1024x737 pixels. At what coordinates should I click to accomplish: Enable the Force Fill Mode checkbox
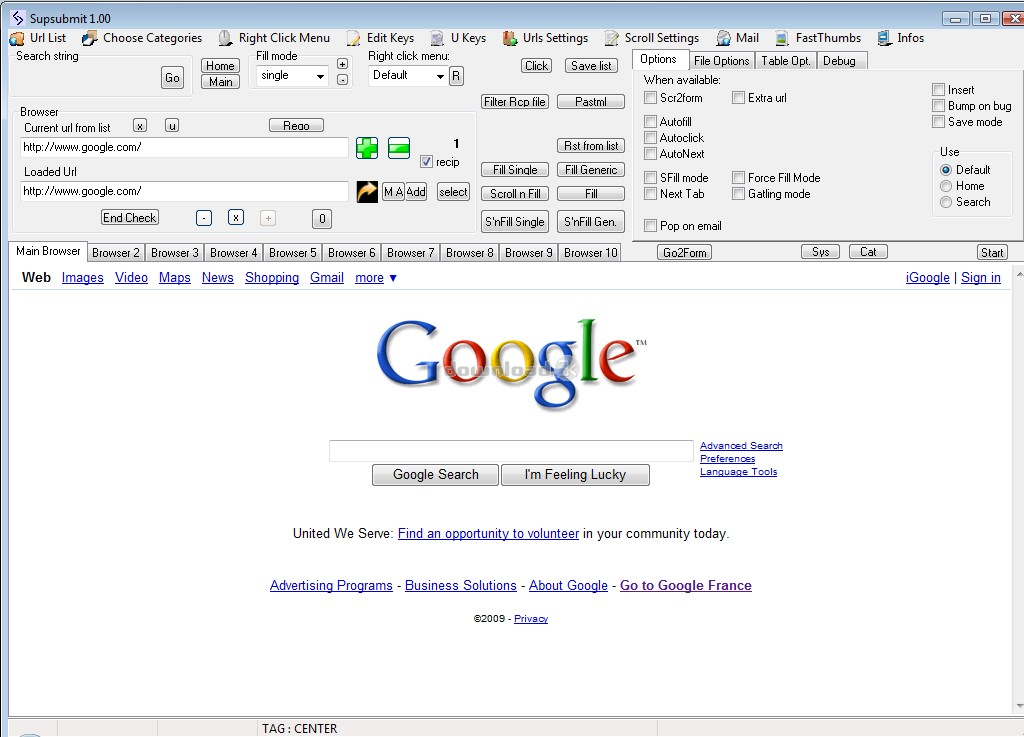[738, 178]
